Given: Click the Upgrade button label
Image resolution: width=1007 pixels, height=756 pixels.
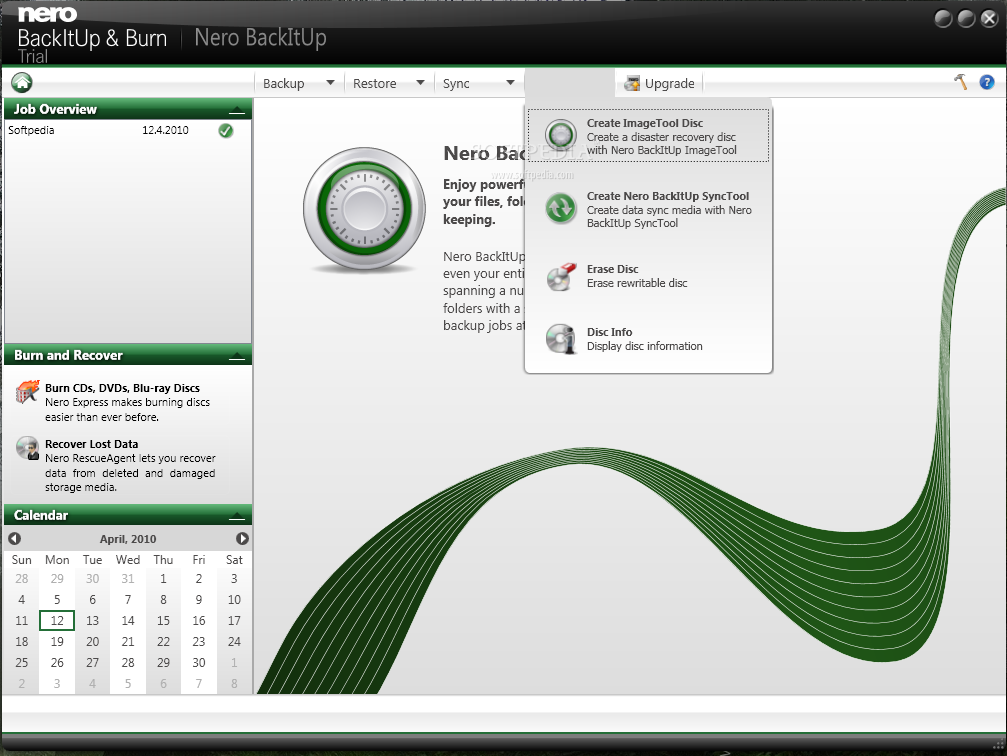Looking at the screenshot, I should tap(669, 84).
